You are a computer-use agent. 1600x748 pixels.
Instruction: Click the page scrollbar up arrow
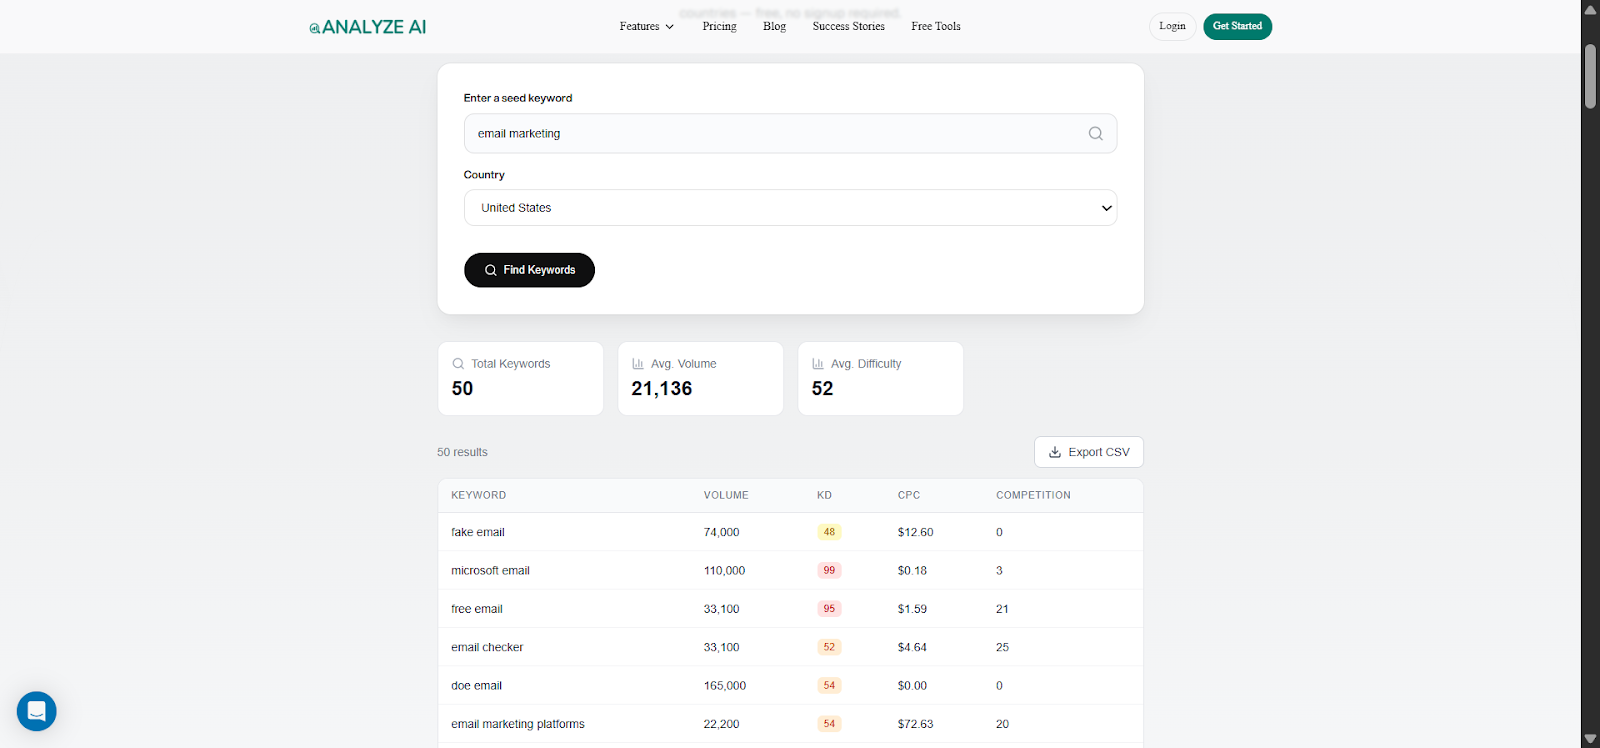pyautogui.click(x=1590, y=9)
